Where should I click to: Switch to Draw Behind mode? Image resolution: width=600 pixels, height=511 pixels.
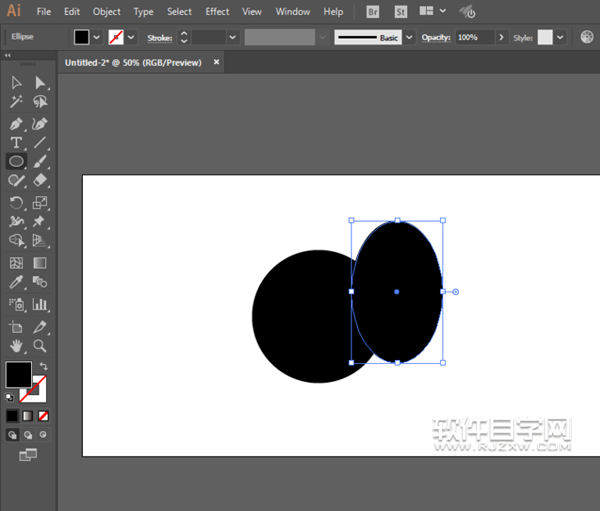coord(28,435)
